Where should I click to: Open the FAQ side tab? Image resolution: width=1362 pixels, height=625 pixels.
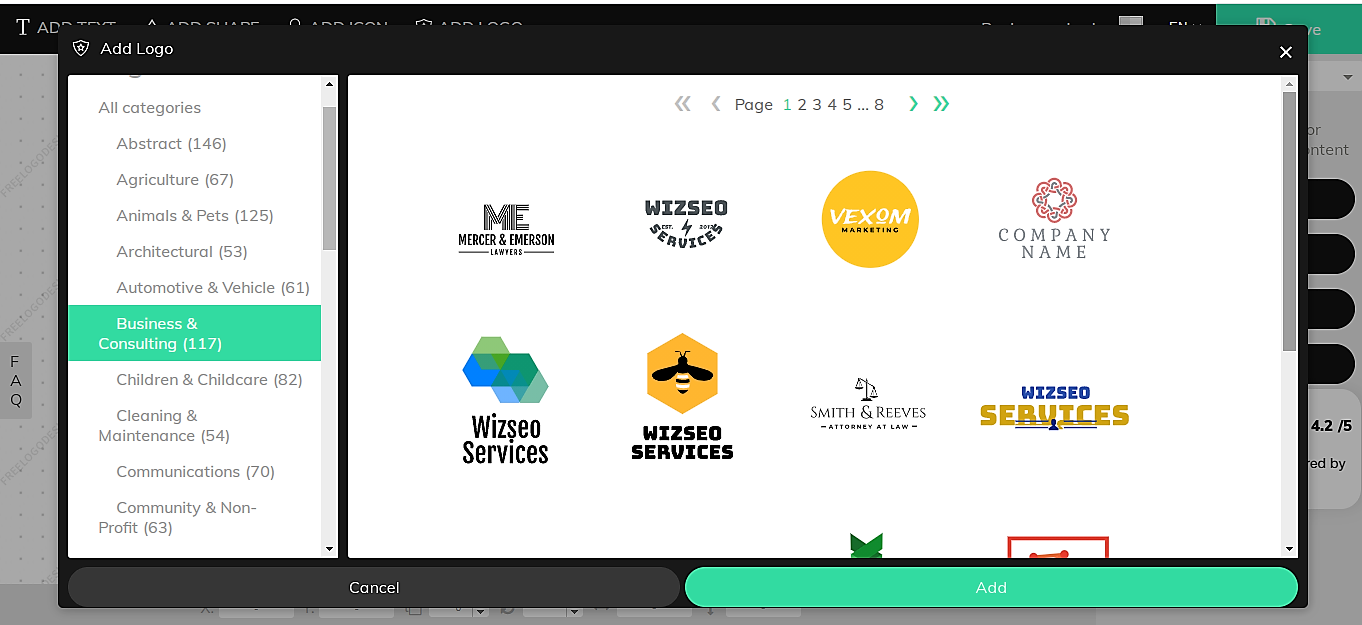(x=16, y=381)
